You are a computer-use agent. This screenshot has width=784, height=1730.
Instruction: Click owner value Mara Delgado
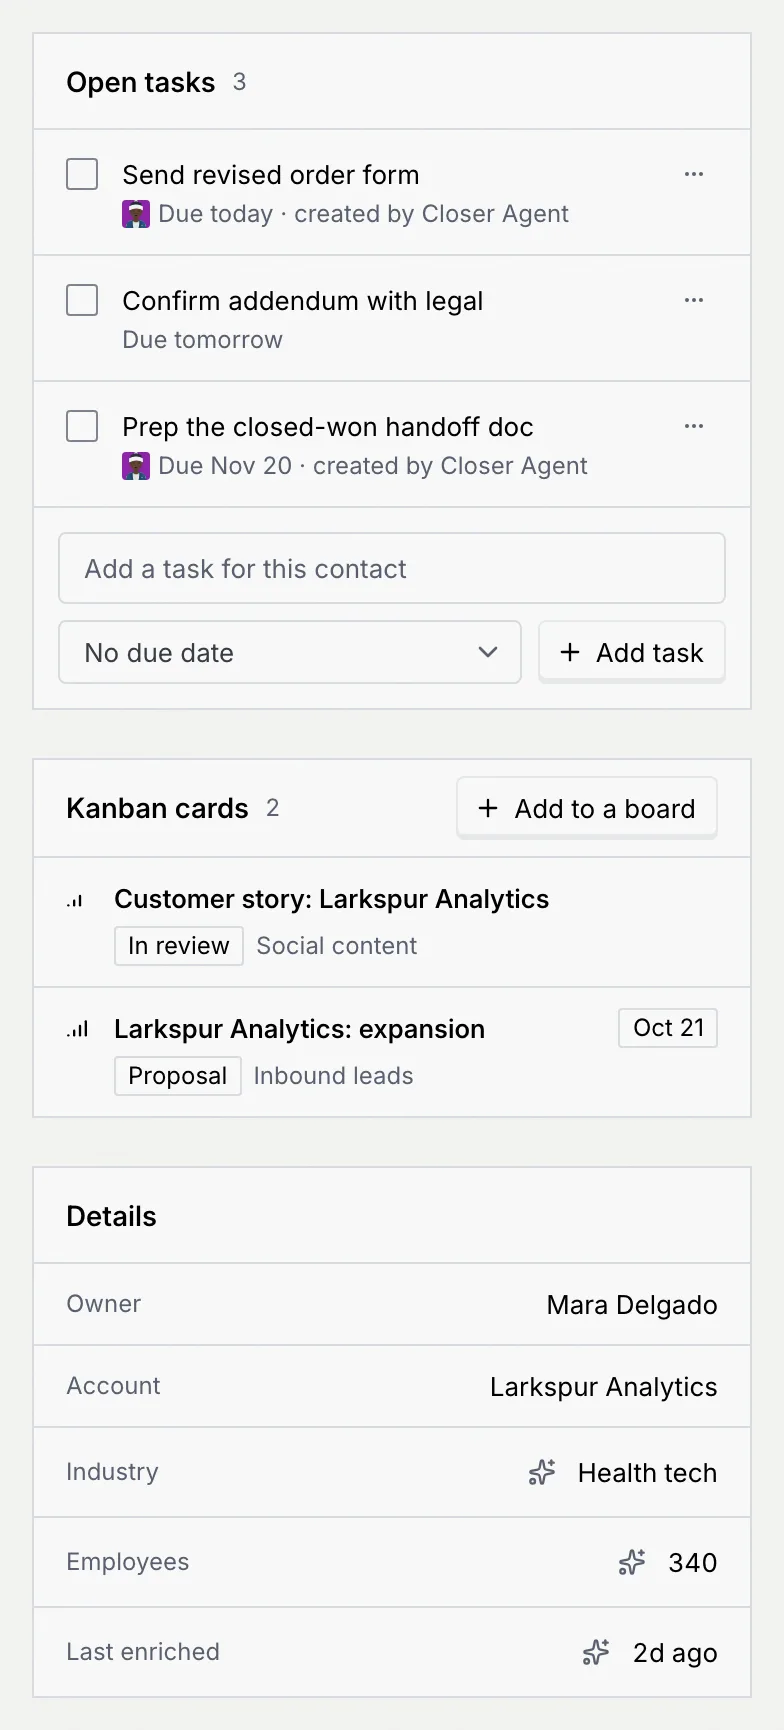coord(632,1305)
